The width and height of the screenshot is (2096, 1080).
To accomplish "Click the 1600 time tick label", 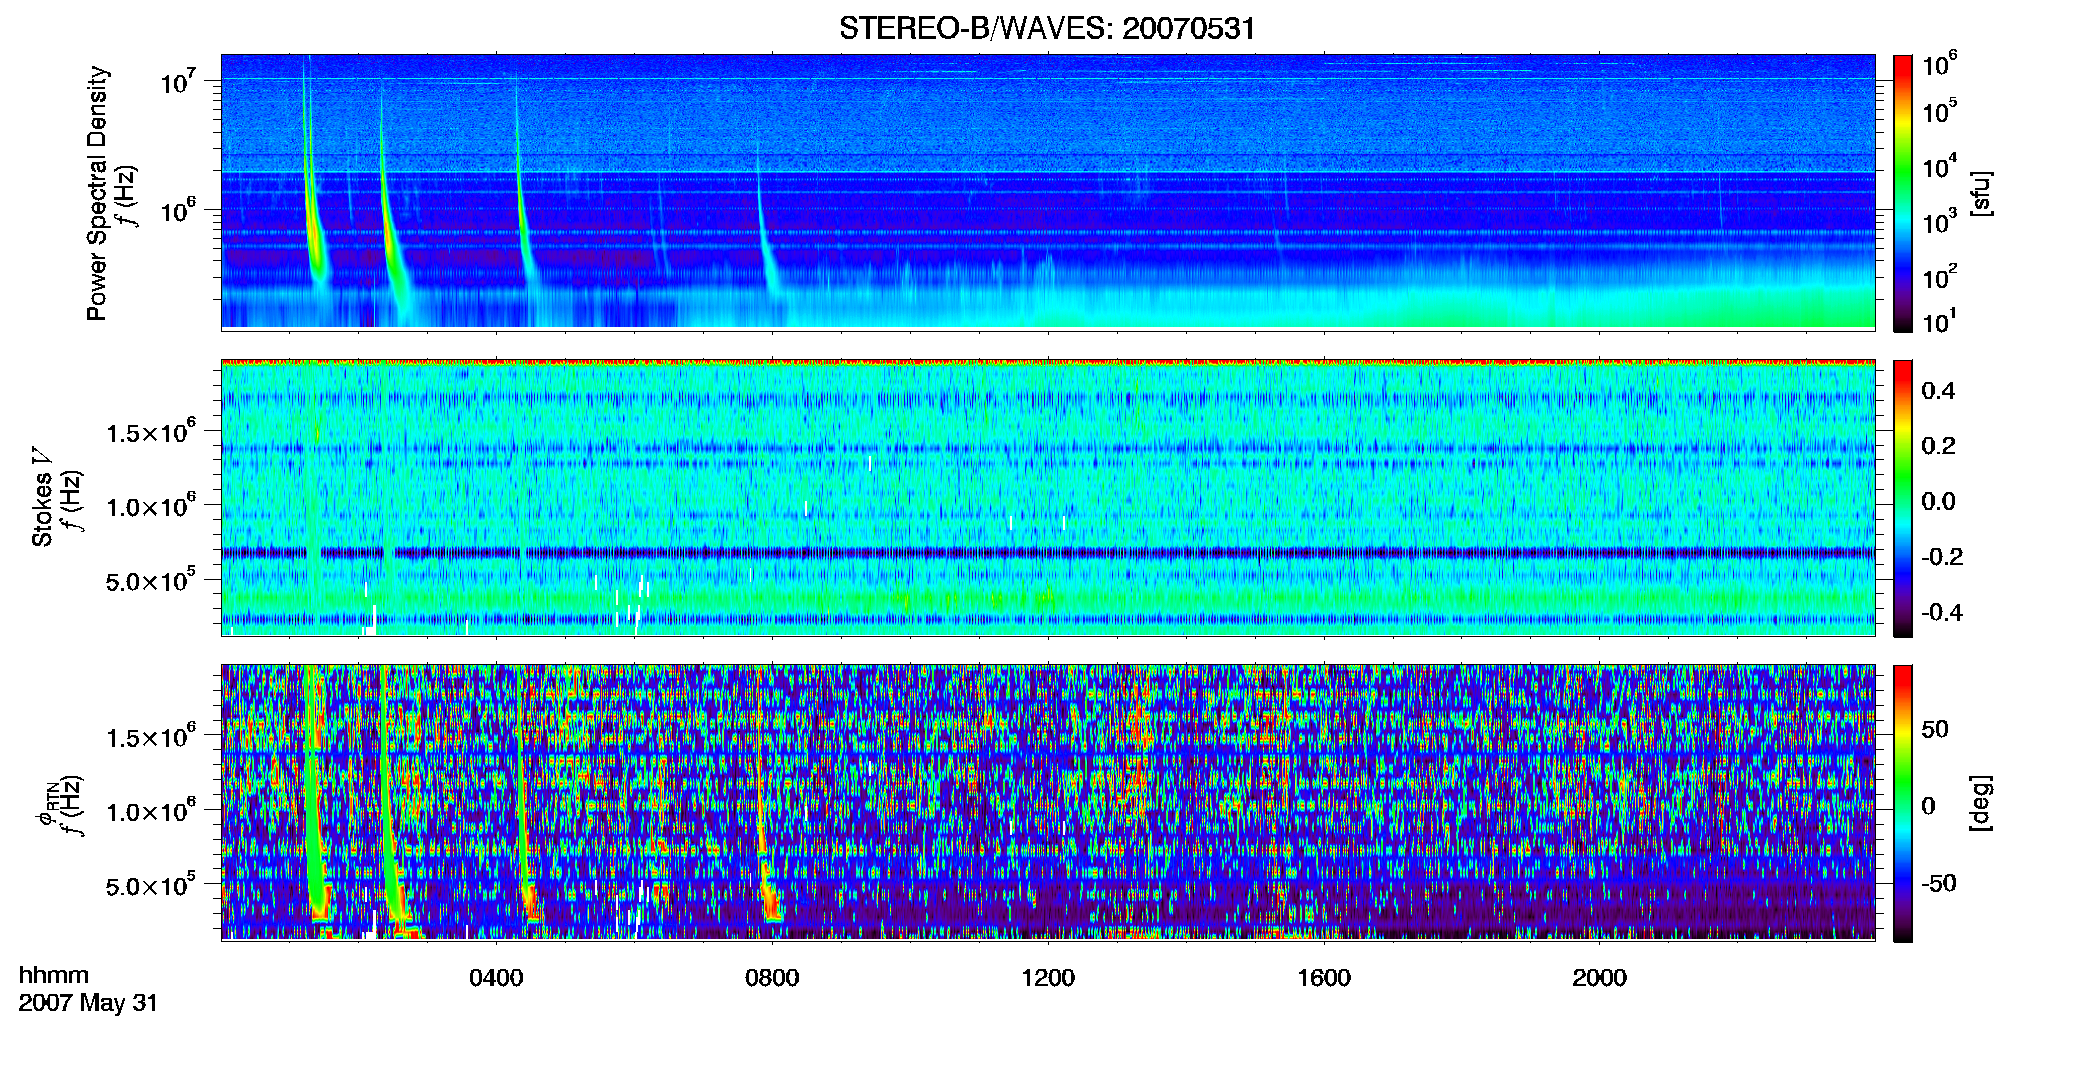I will click(1324, 977).
